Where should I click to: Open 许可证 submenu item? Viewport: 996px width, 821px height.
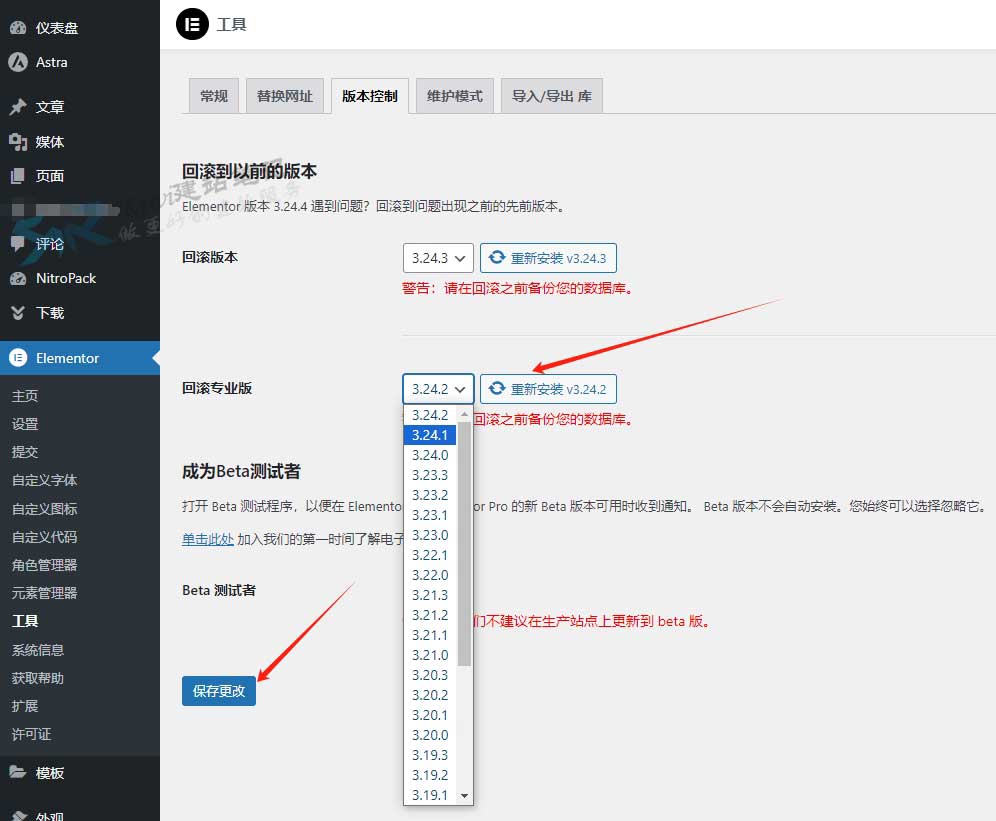click(x=31, y=734)
